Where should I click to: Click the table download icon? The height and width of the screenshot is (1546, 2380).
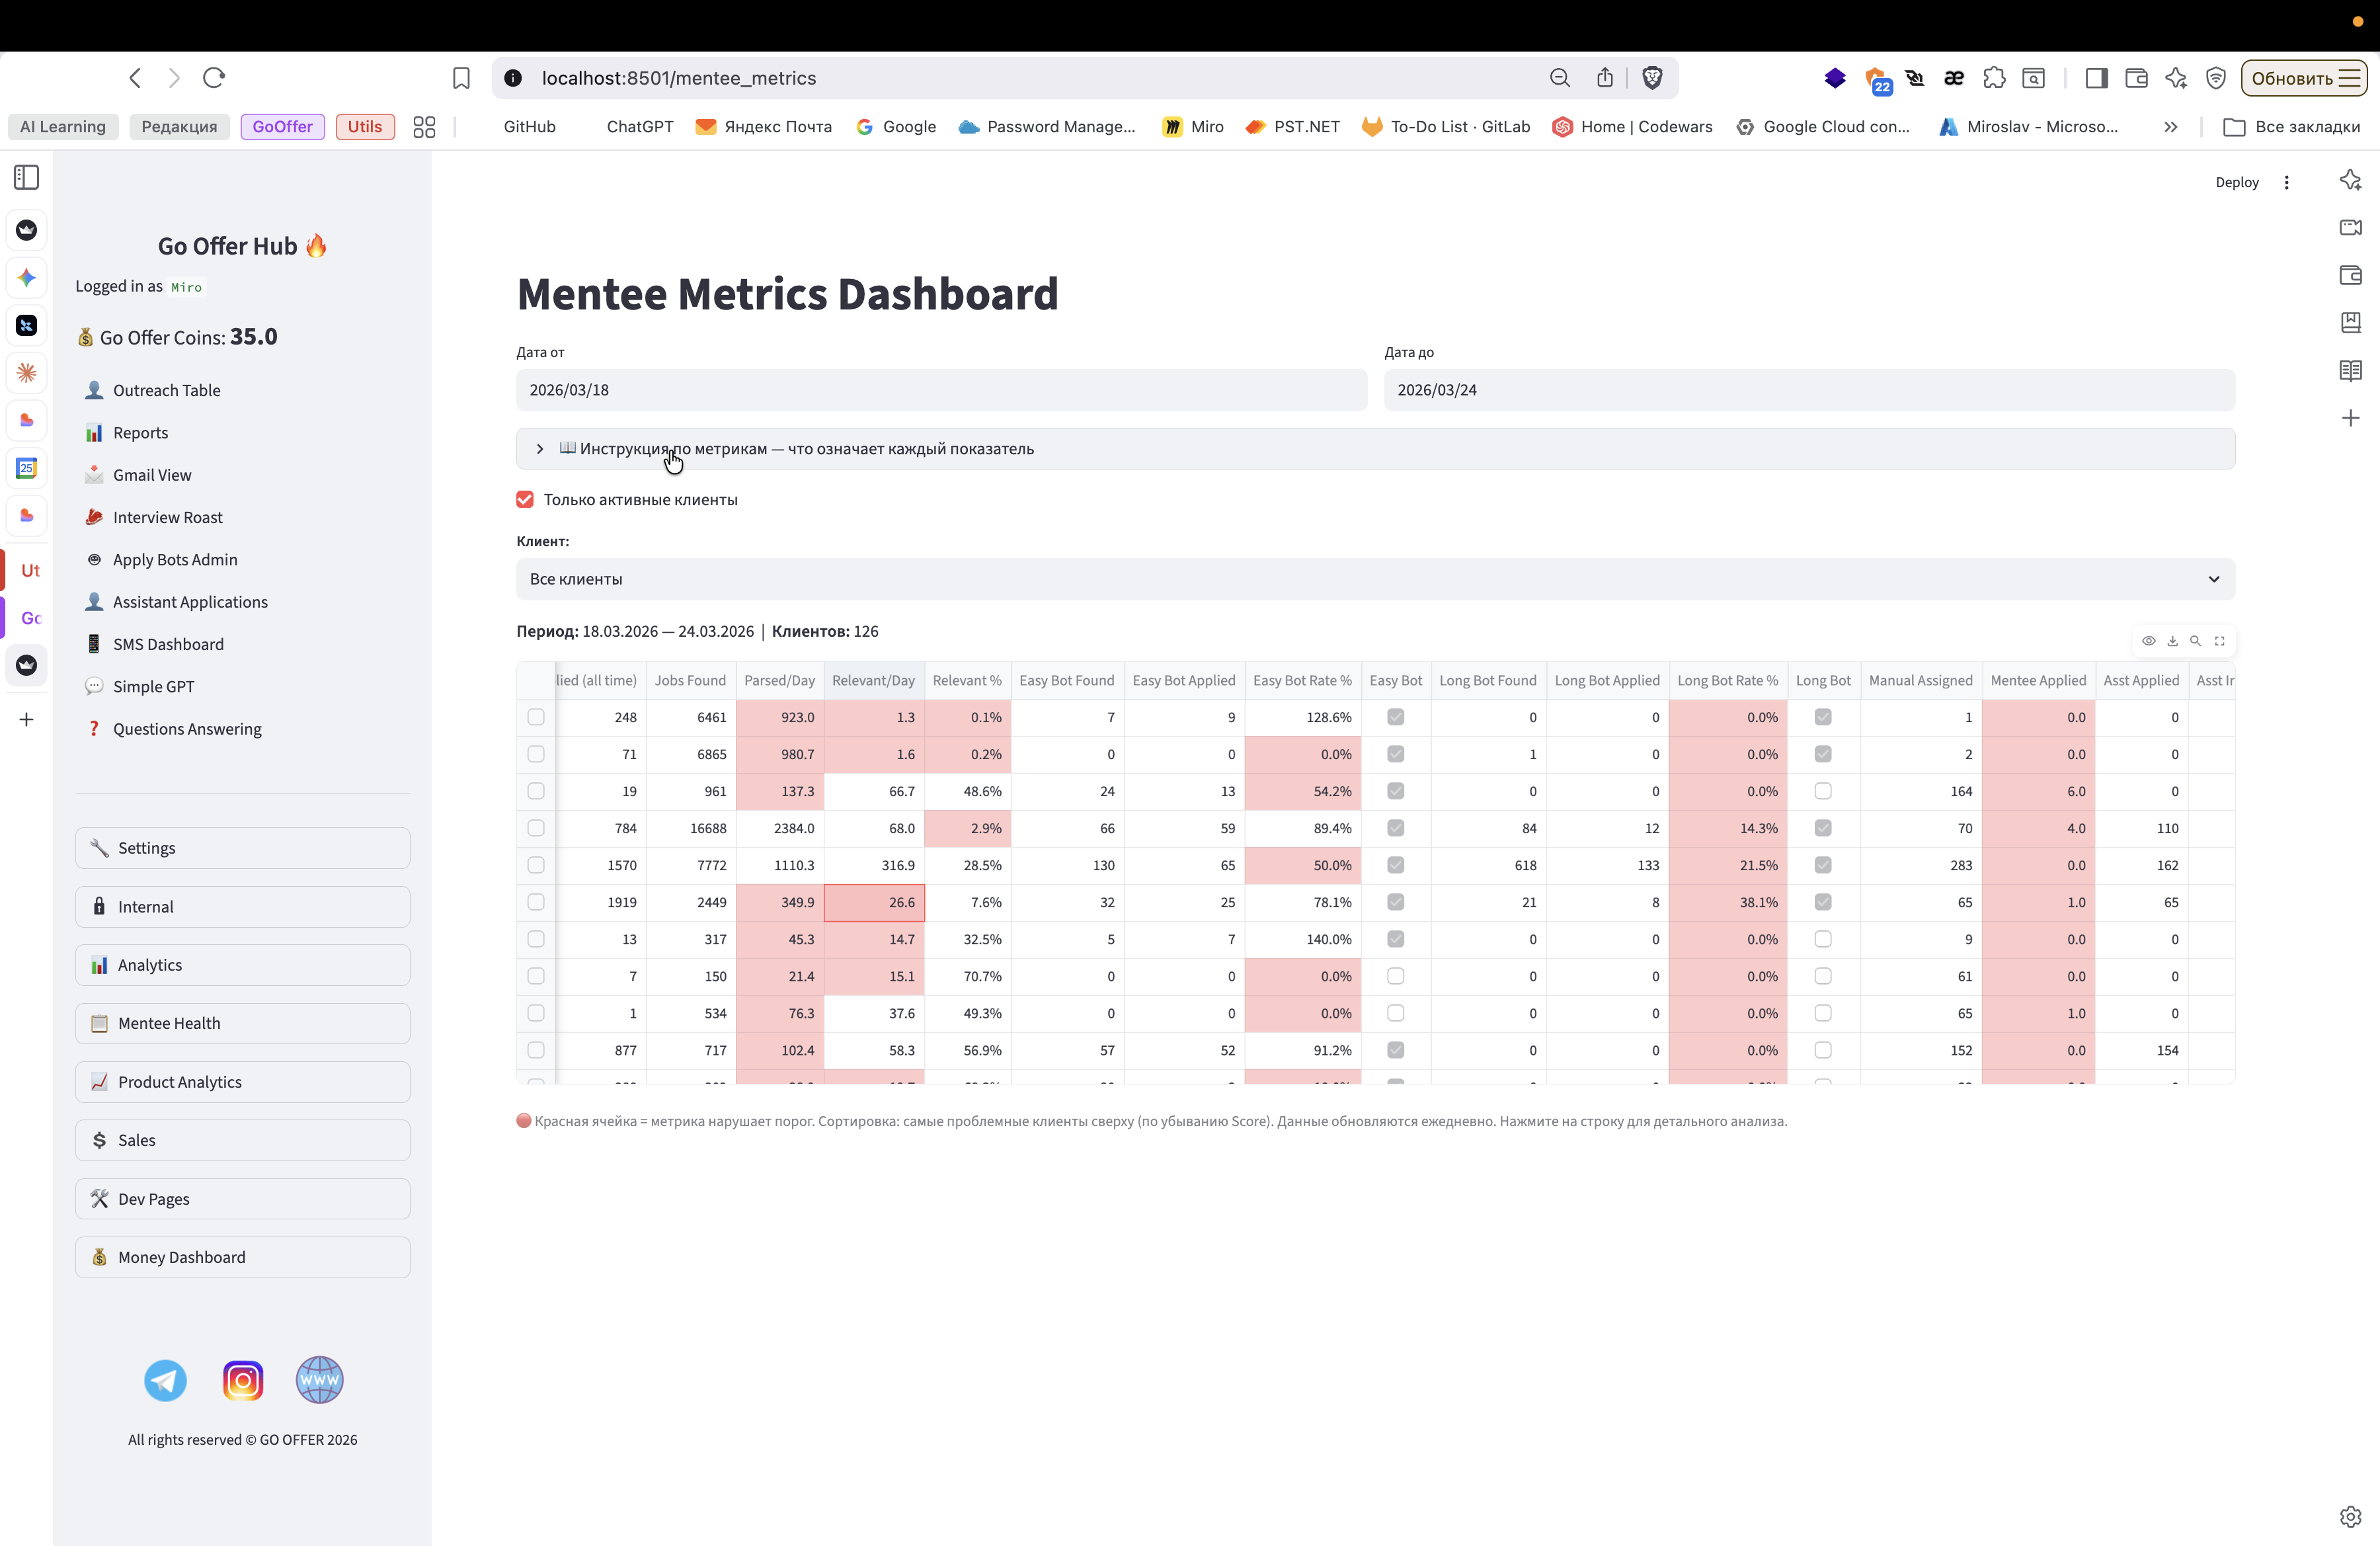pyautogui.click(x=2172, y=641)
